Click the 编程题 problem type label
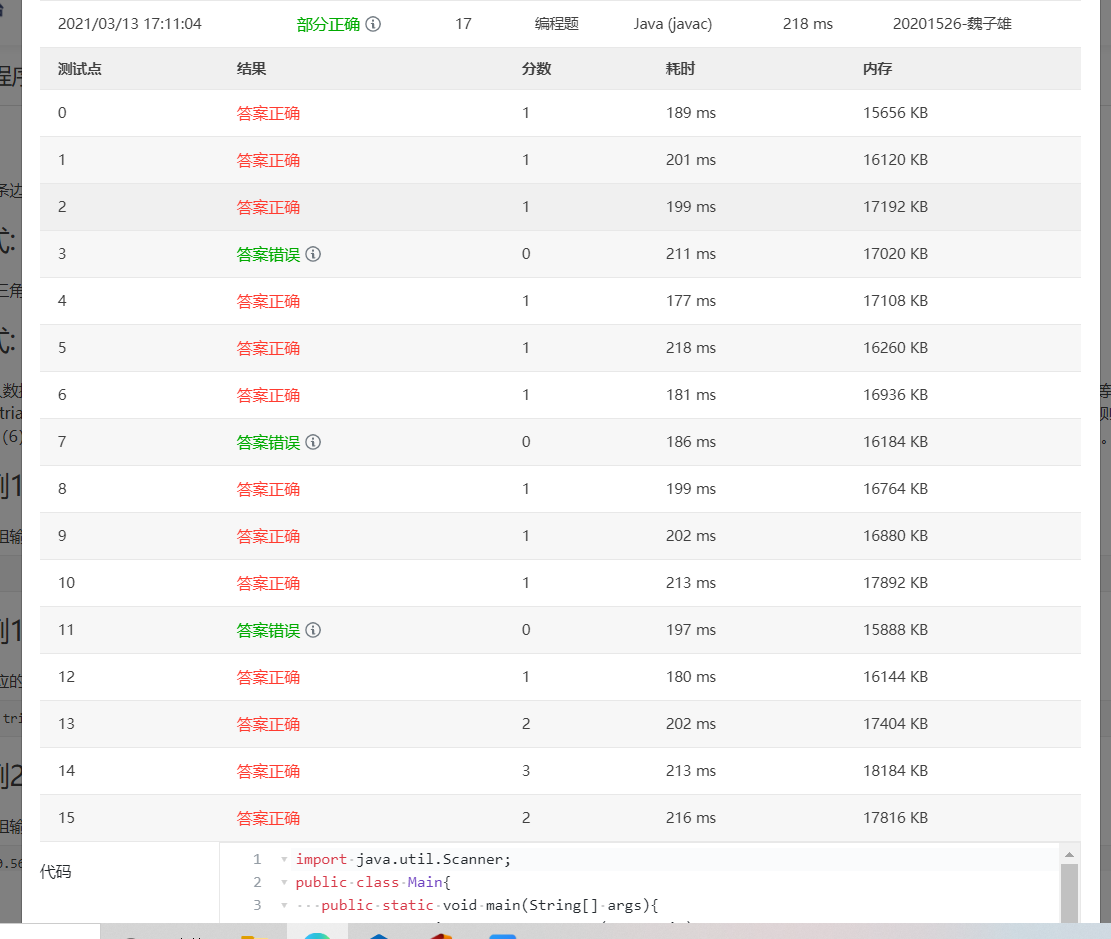 (x=557, y=24)
